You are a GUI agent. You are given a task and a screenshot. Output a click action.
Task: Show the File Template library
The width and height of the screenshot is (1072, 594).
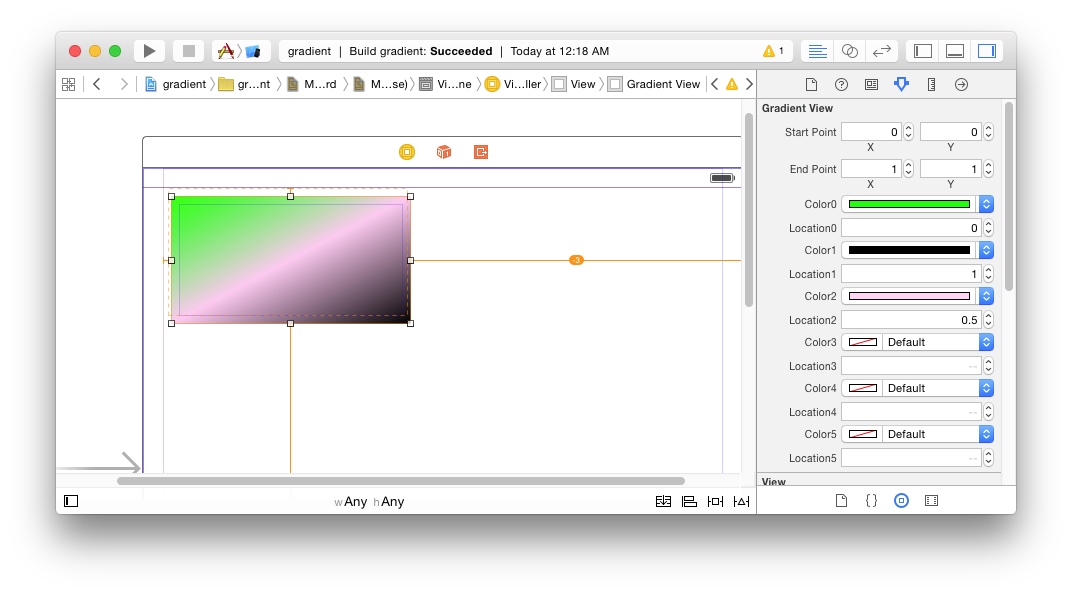tap(842, 500)
